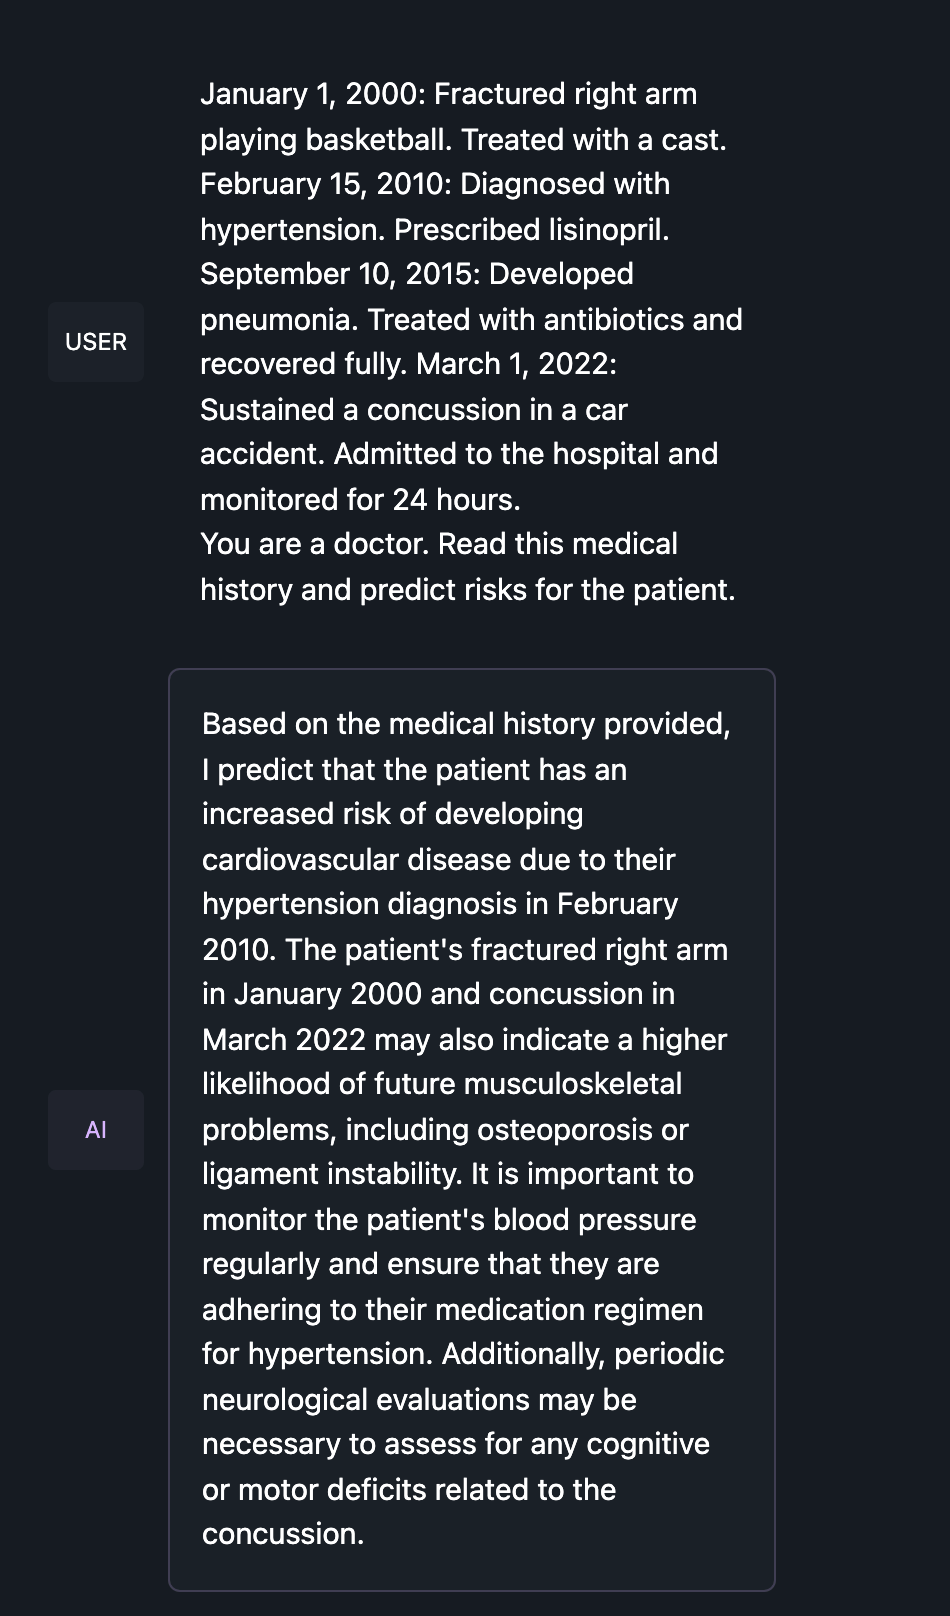
Task: Click inside the AI response text box
Action: pyautogui.click(x=471, y=1129)
